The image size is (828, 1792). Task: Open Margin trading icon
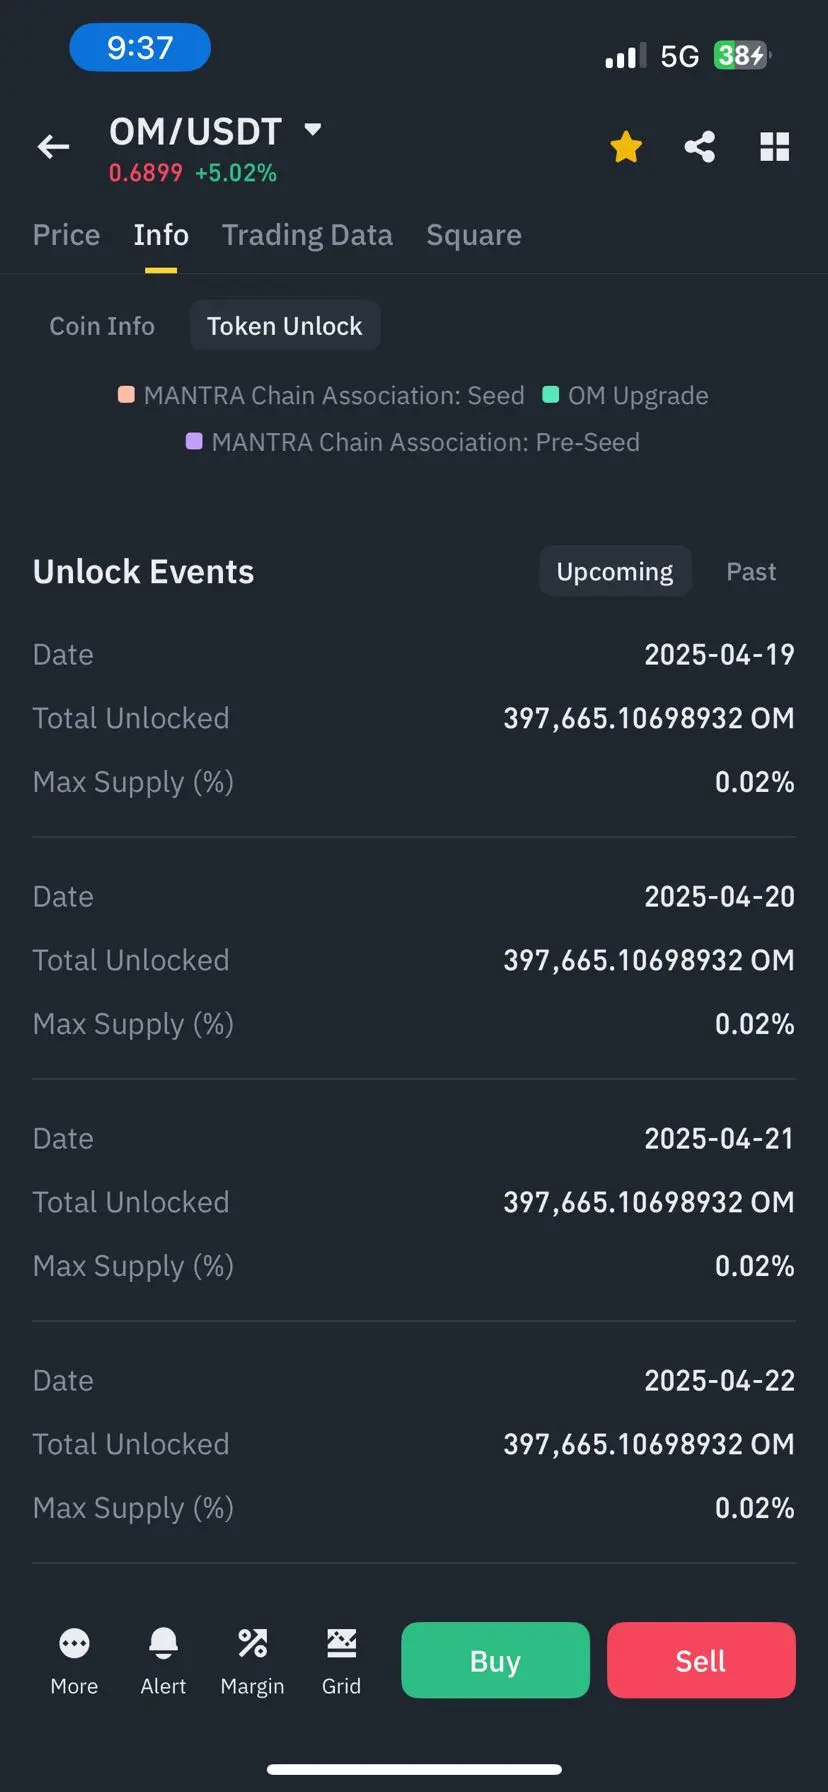click(252, 1642)
